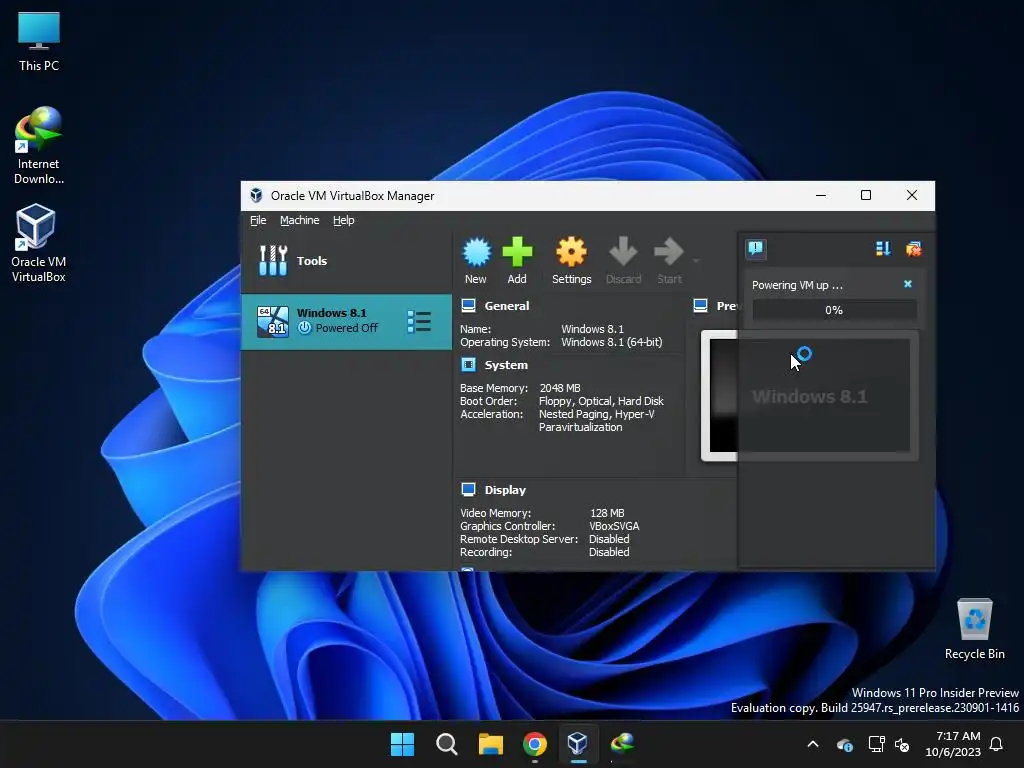Click Floppy, Optical, Hard Disk boot order

point(601,401)
